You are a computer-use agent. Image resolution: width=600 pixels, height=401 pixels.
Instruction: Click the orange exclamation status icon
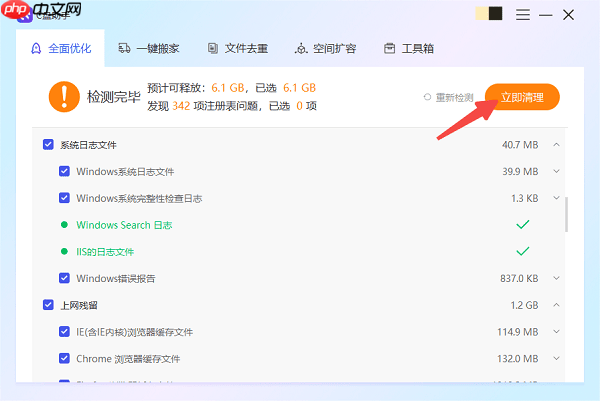tap(64, 96)
